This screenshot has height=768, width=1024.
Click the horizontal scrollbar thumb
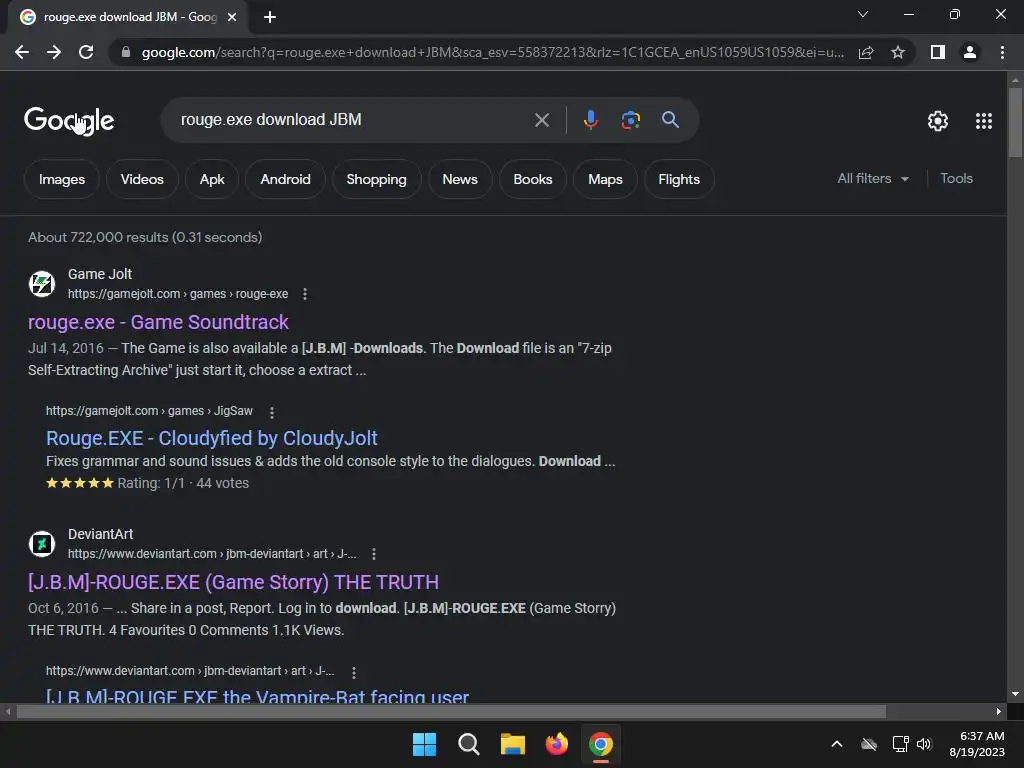[451, 711]
